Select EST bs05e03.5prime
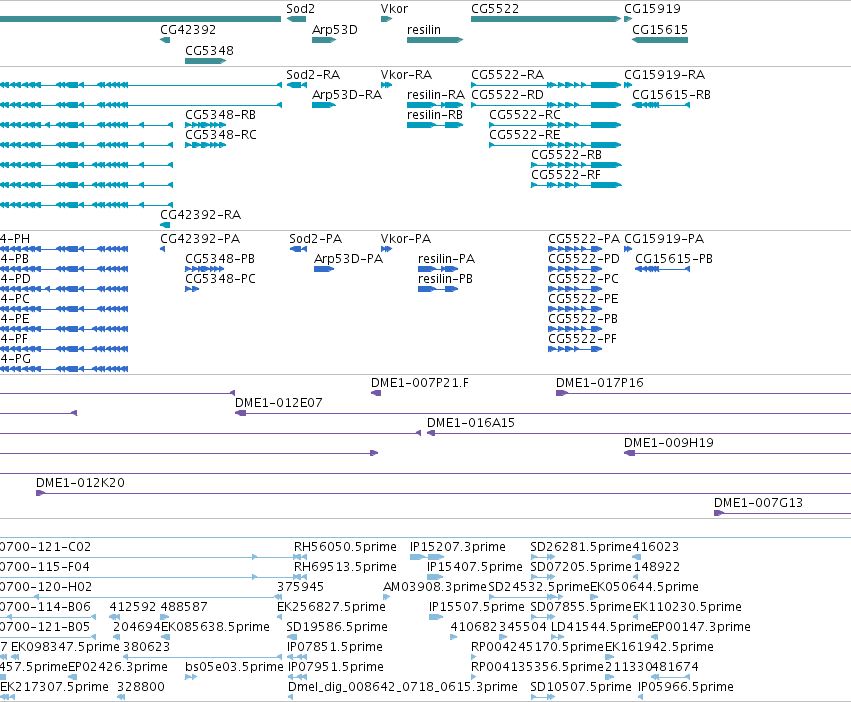This screenshot has width=851, height=702. 234,667
